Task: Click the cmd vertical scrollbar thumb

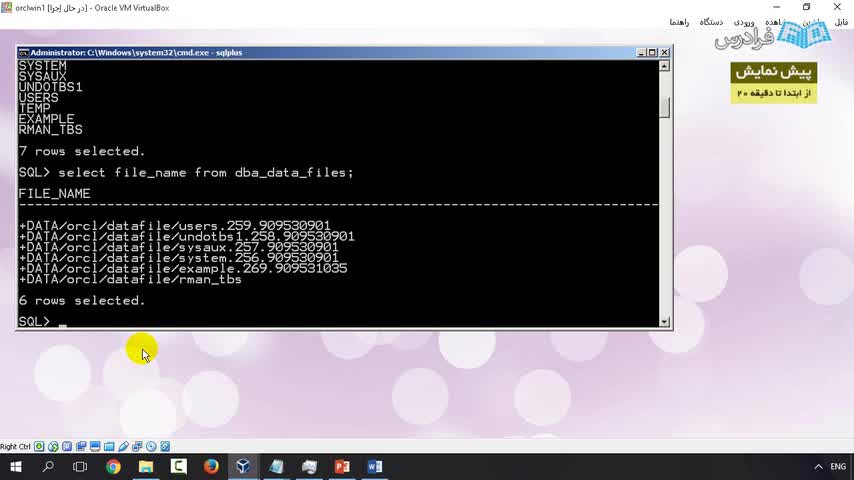Action: (664, 107)
